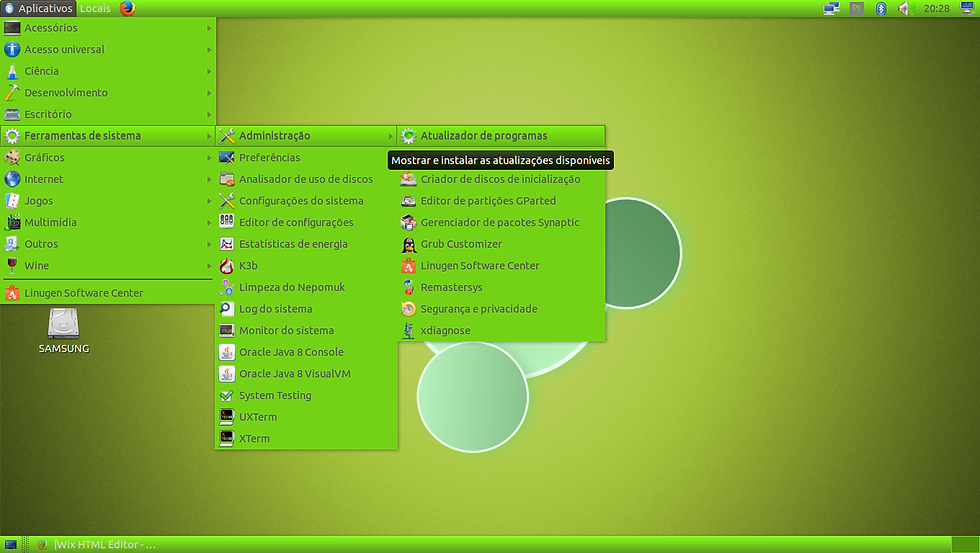
Task: Click the show desktop icon in bottom panel
Action: (11, 544)
